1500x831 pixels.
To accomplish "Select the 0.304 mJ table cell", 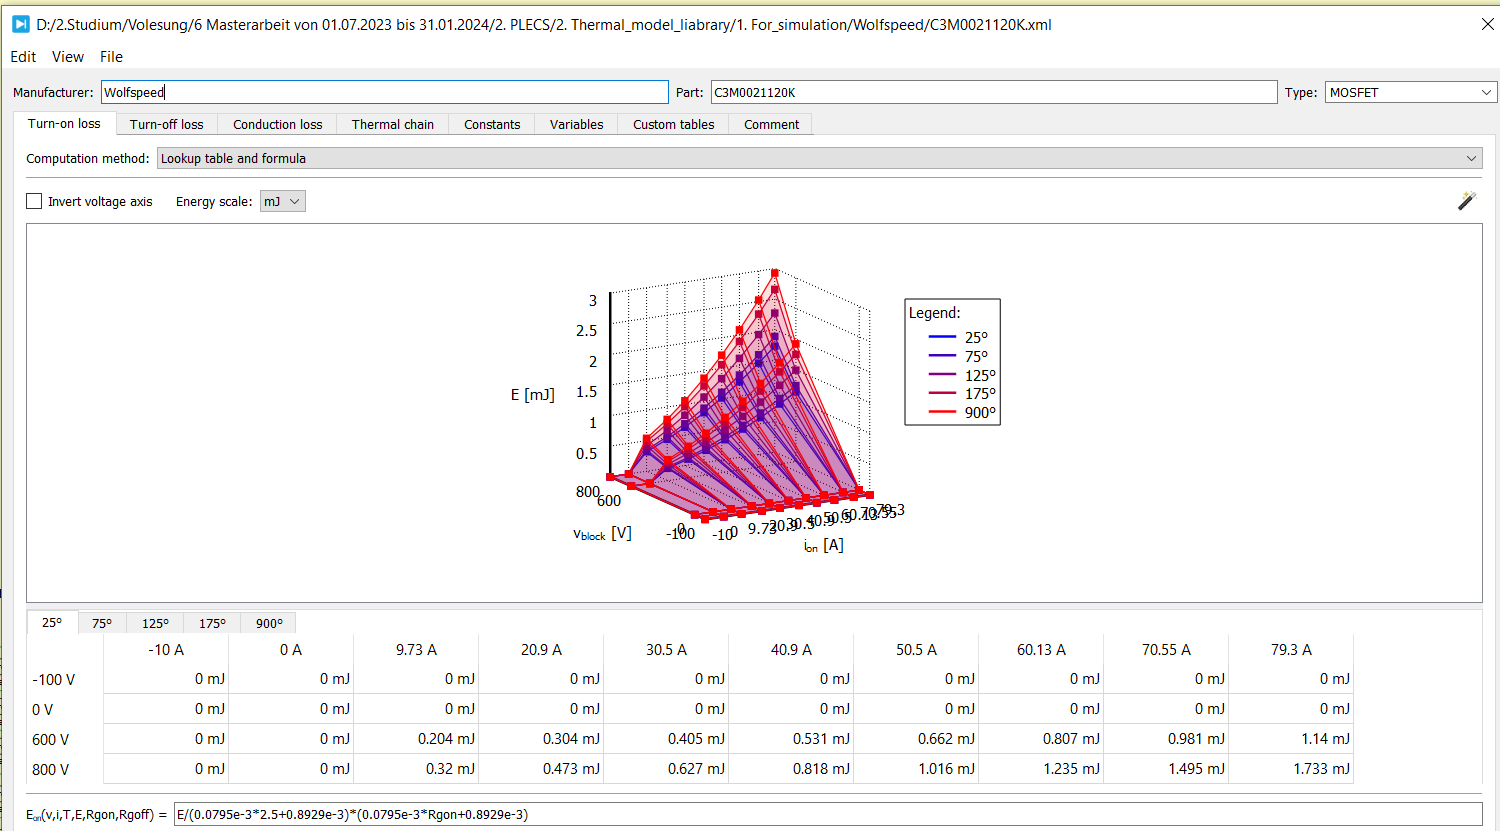I will [x=541, y=739].
